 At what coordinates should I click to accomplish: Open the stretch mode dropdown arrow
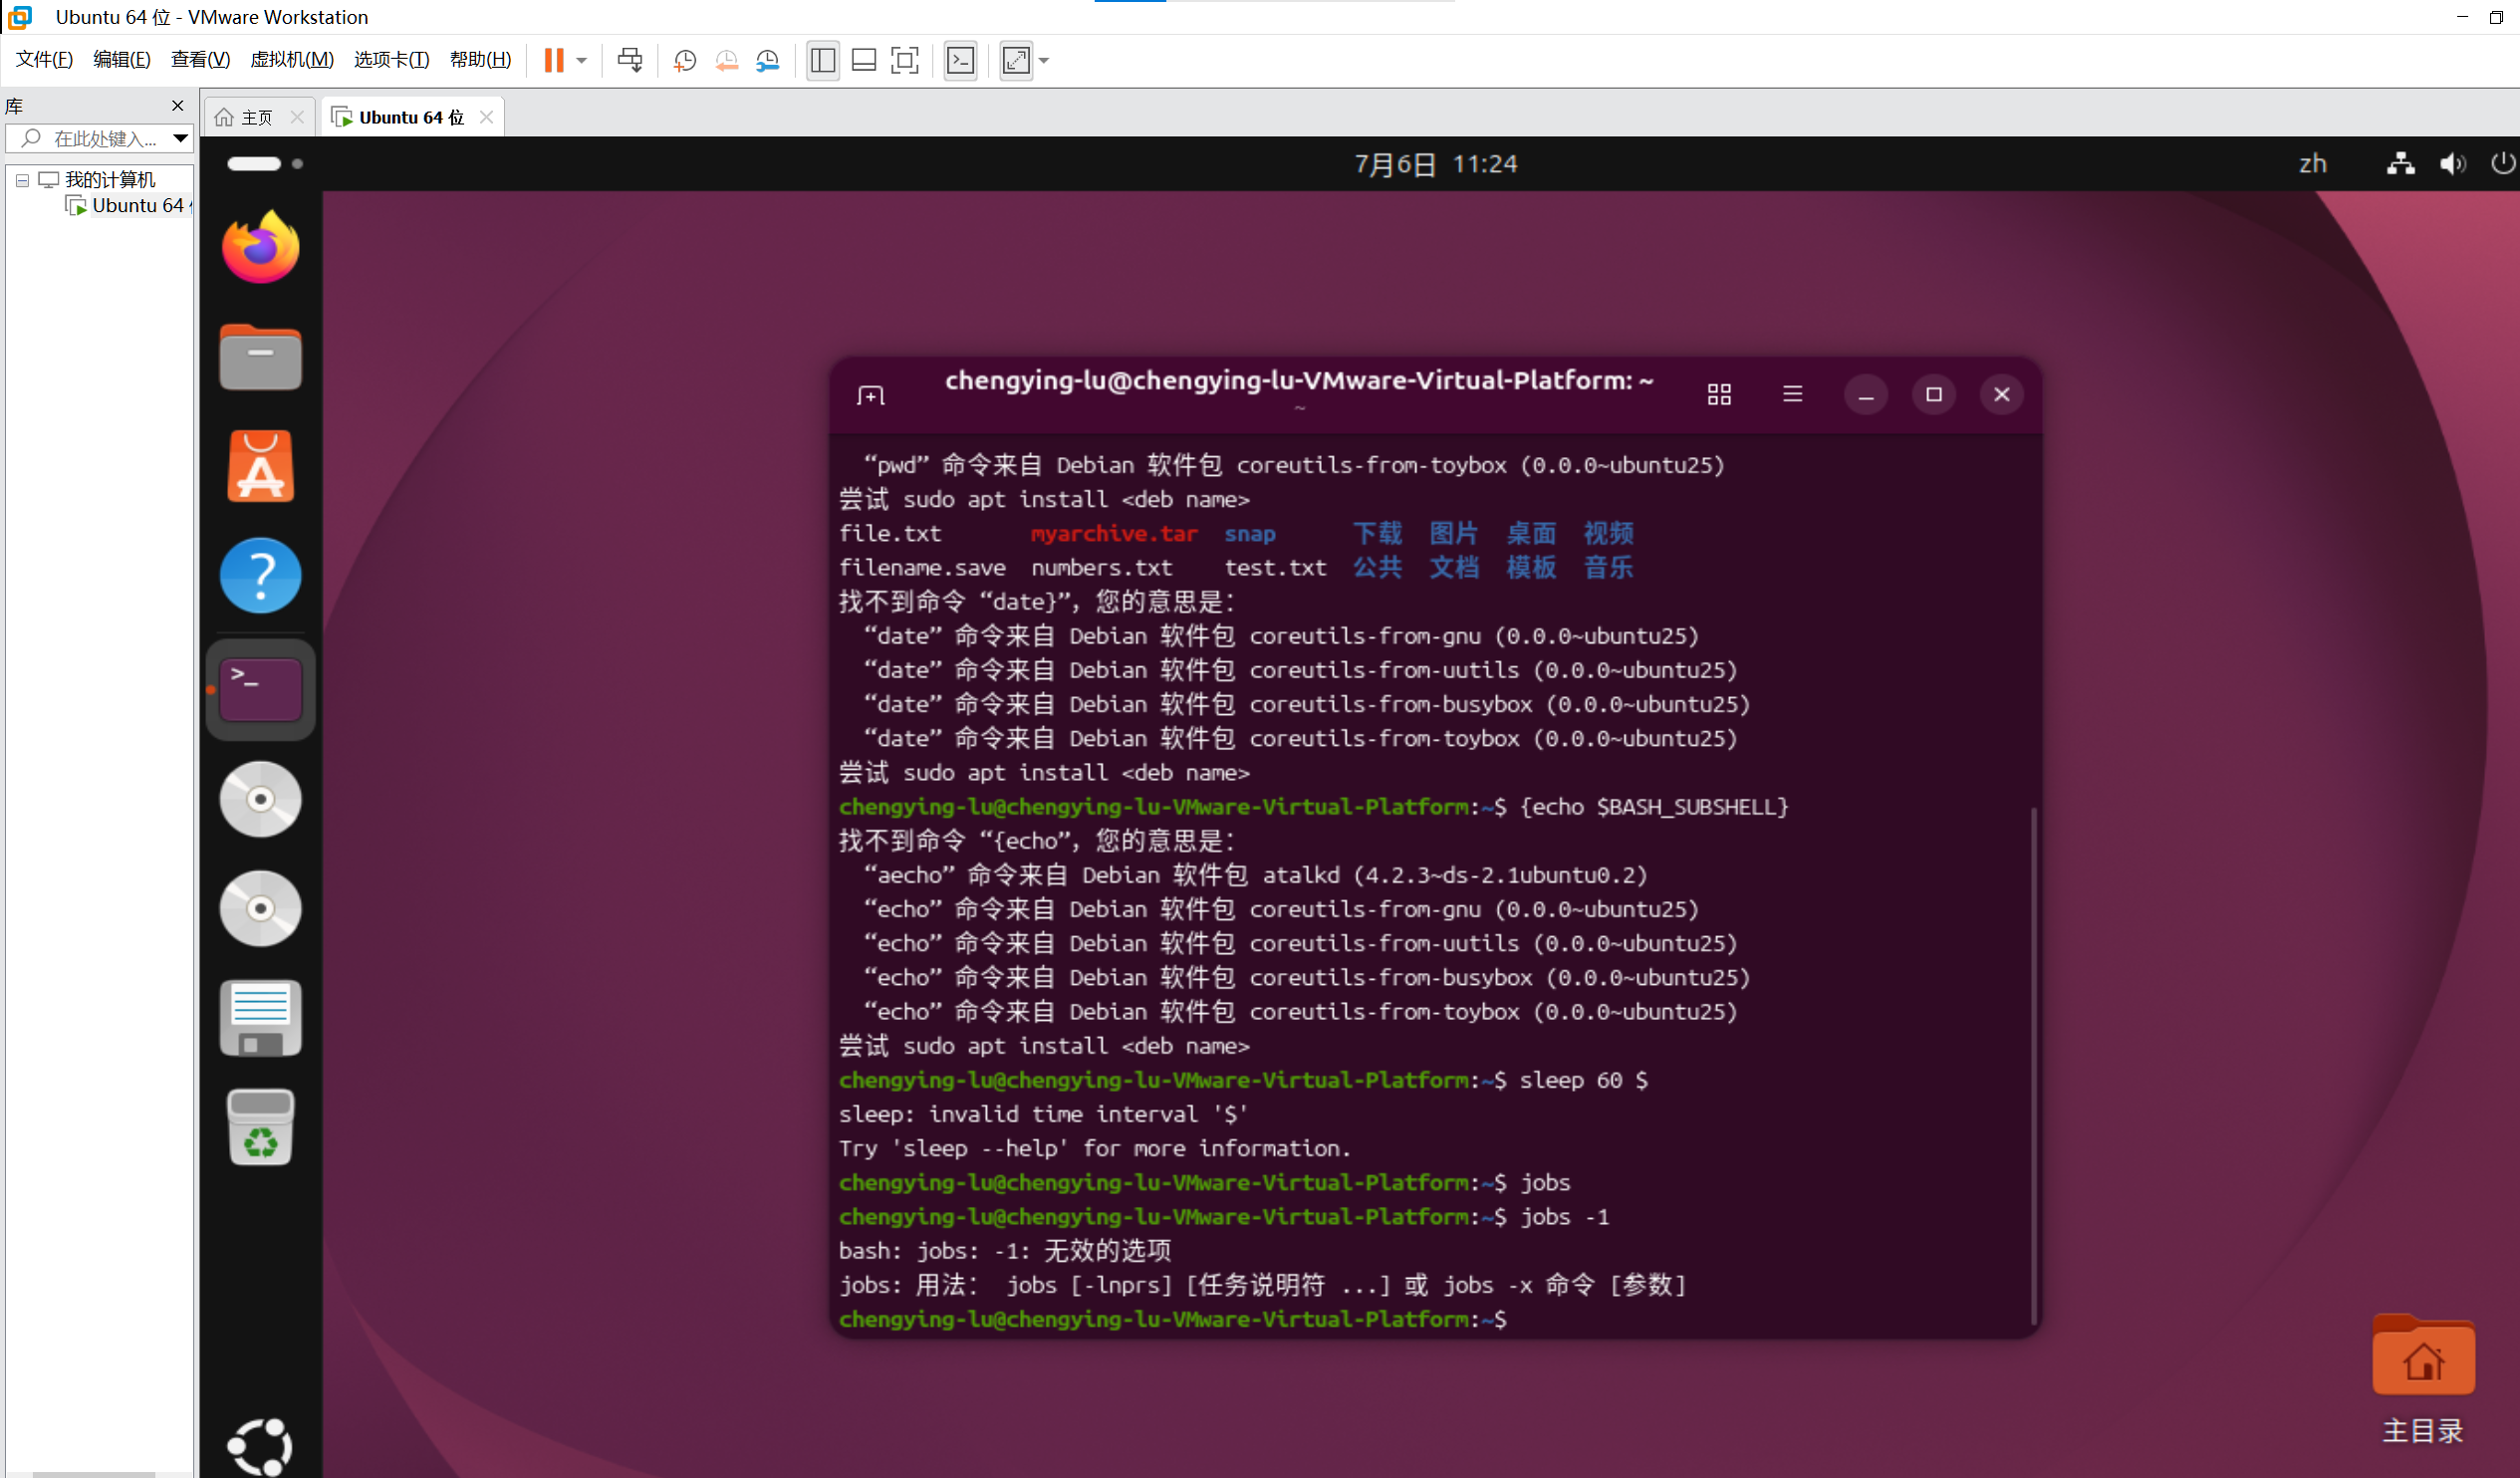point(1044,60)
